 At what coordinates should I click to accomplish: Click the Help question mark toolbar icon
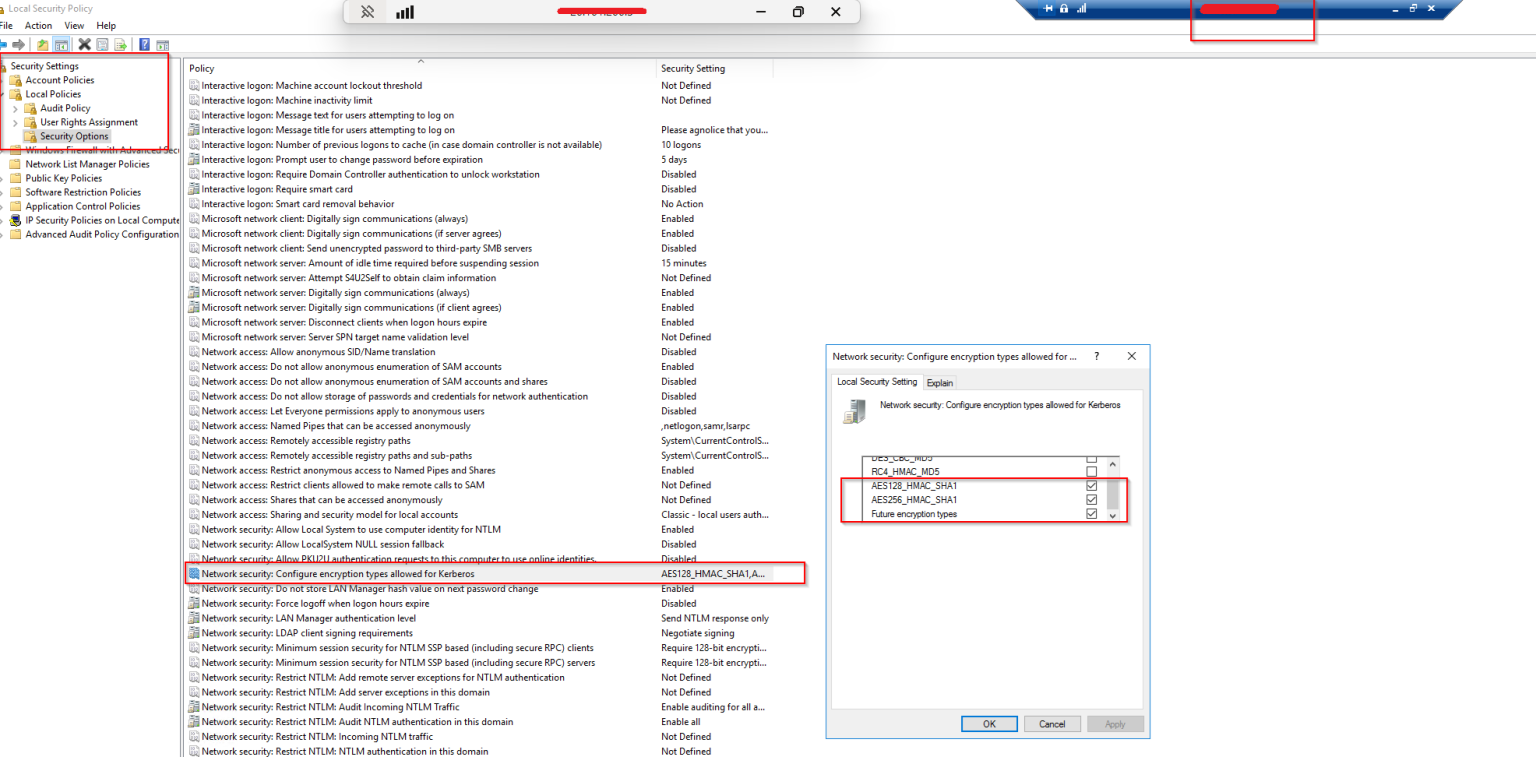(142, 45)
